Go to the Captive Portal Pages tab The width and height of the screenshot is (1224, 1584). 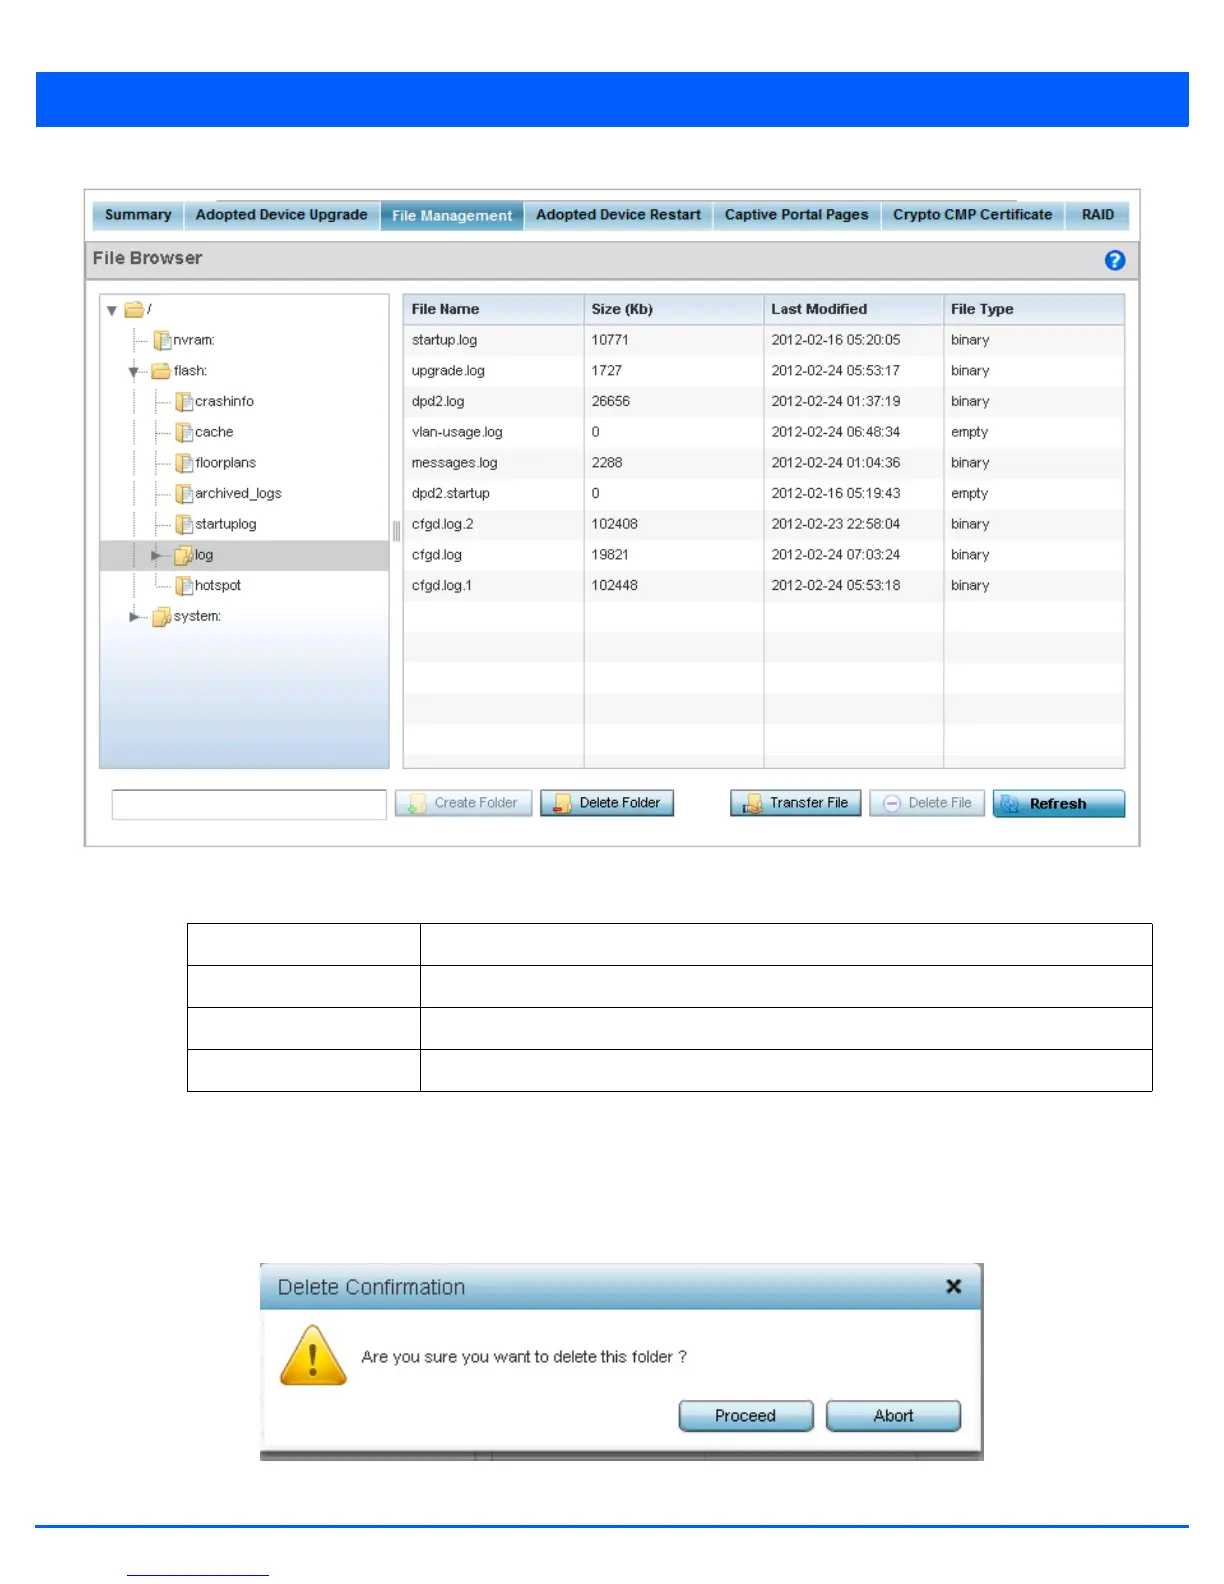click(796, 215)
